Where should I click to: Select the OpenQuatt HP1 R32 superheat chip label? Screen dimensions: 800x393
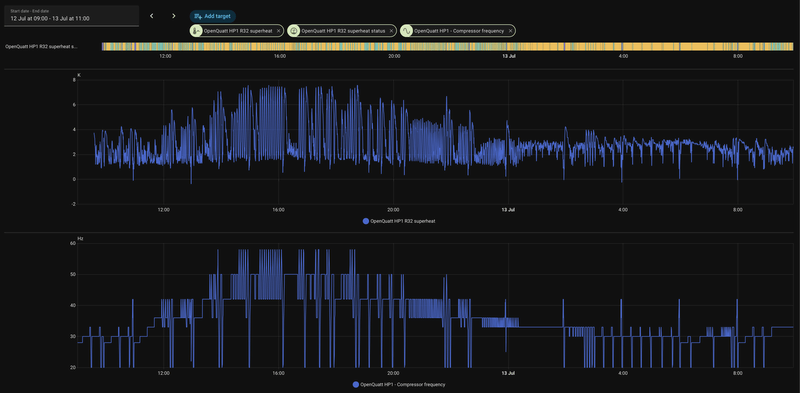click(x=238, y=31)
